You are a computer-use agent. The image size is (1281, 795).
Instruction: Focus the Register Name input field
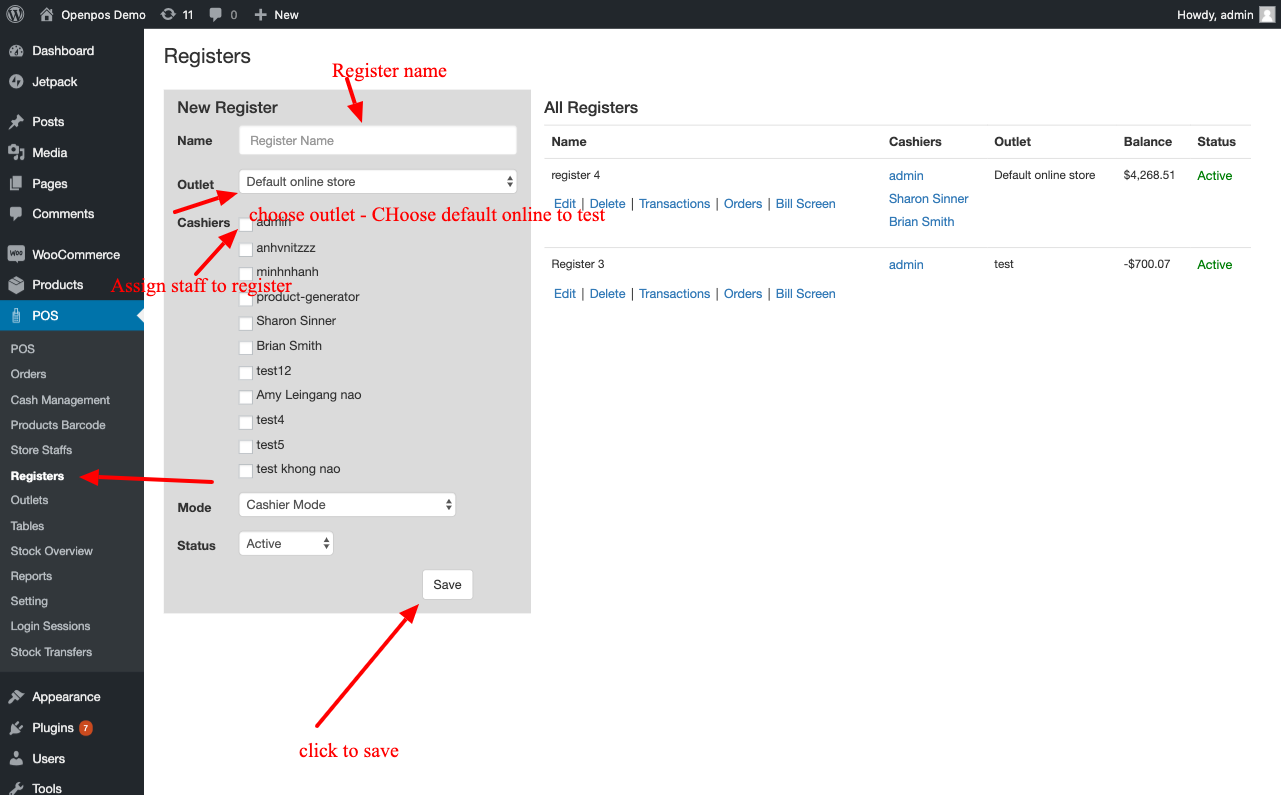pyautogui.click(x=378, y=141)
